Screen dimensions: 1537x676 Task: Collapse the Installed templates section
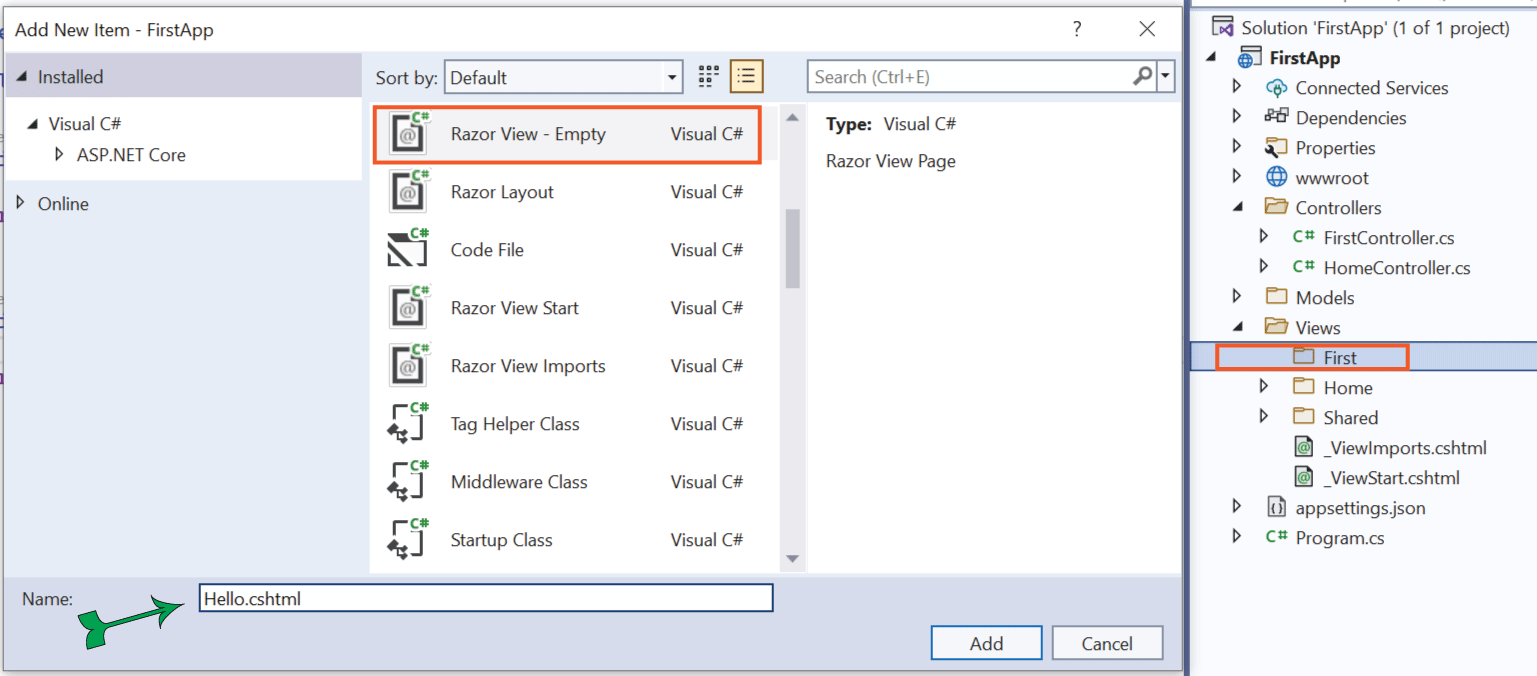coord(23,77)
